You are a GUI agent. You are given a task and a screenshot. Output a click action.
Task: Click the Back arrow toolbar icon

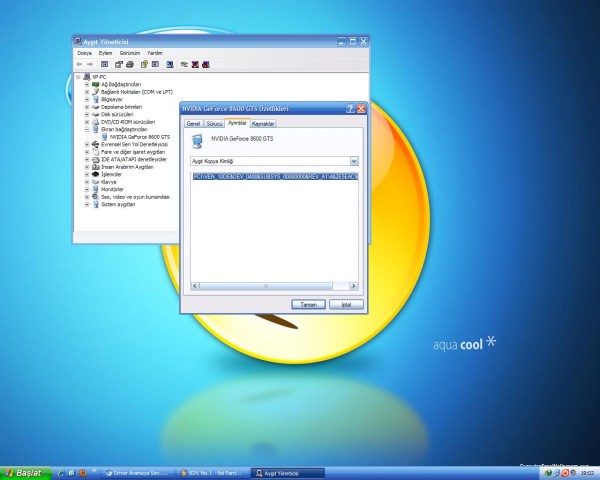[79, 64]
